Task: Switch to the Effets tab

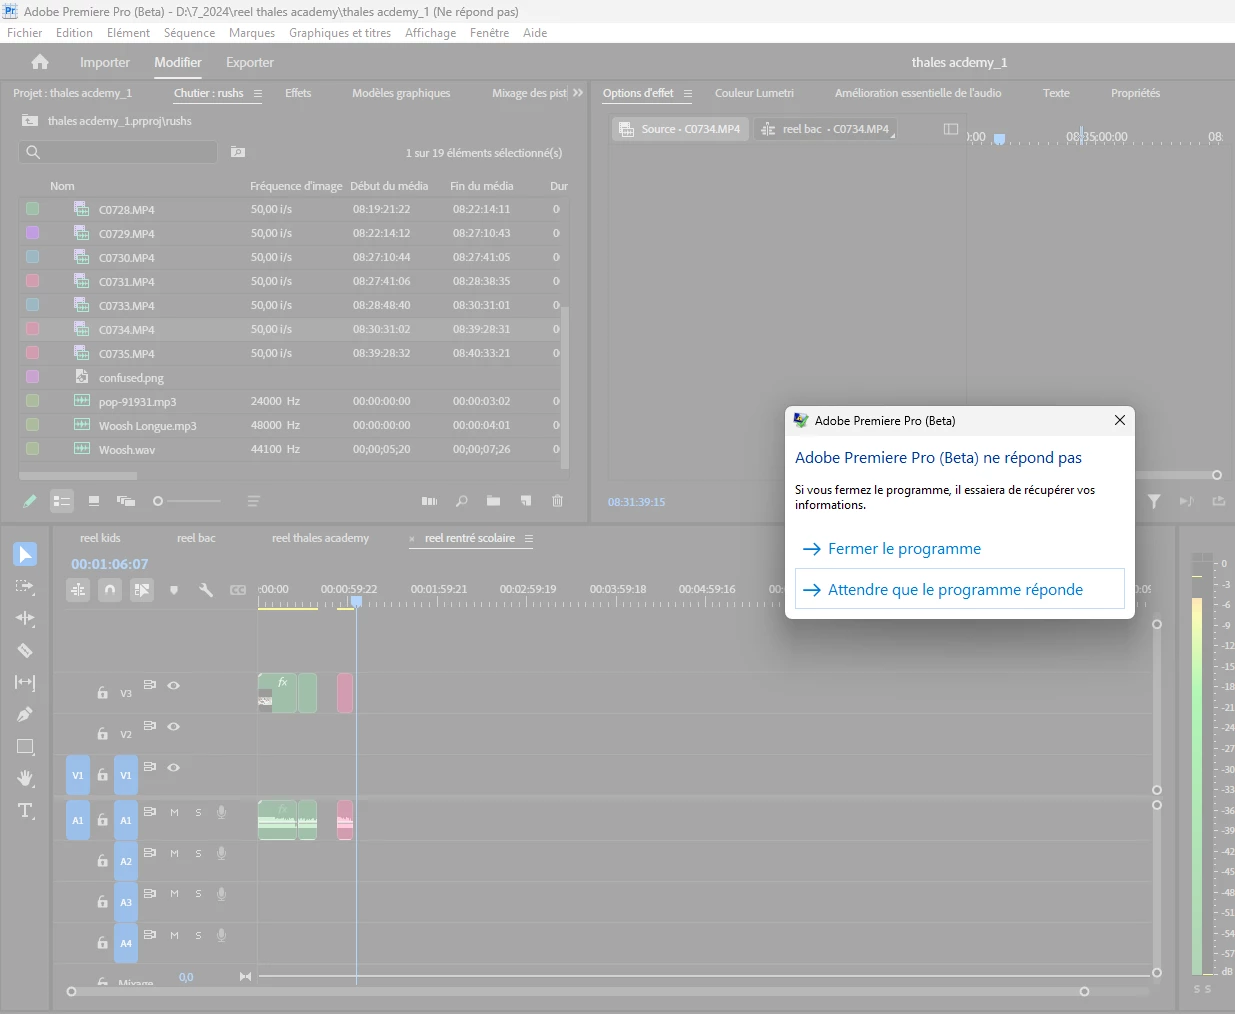Action: pyautogui.click(x=298, y=93)
